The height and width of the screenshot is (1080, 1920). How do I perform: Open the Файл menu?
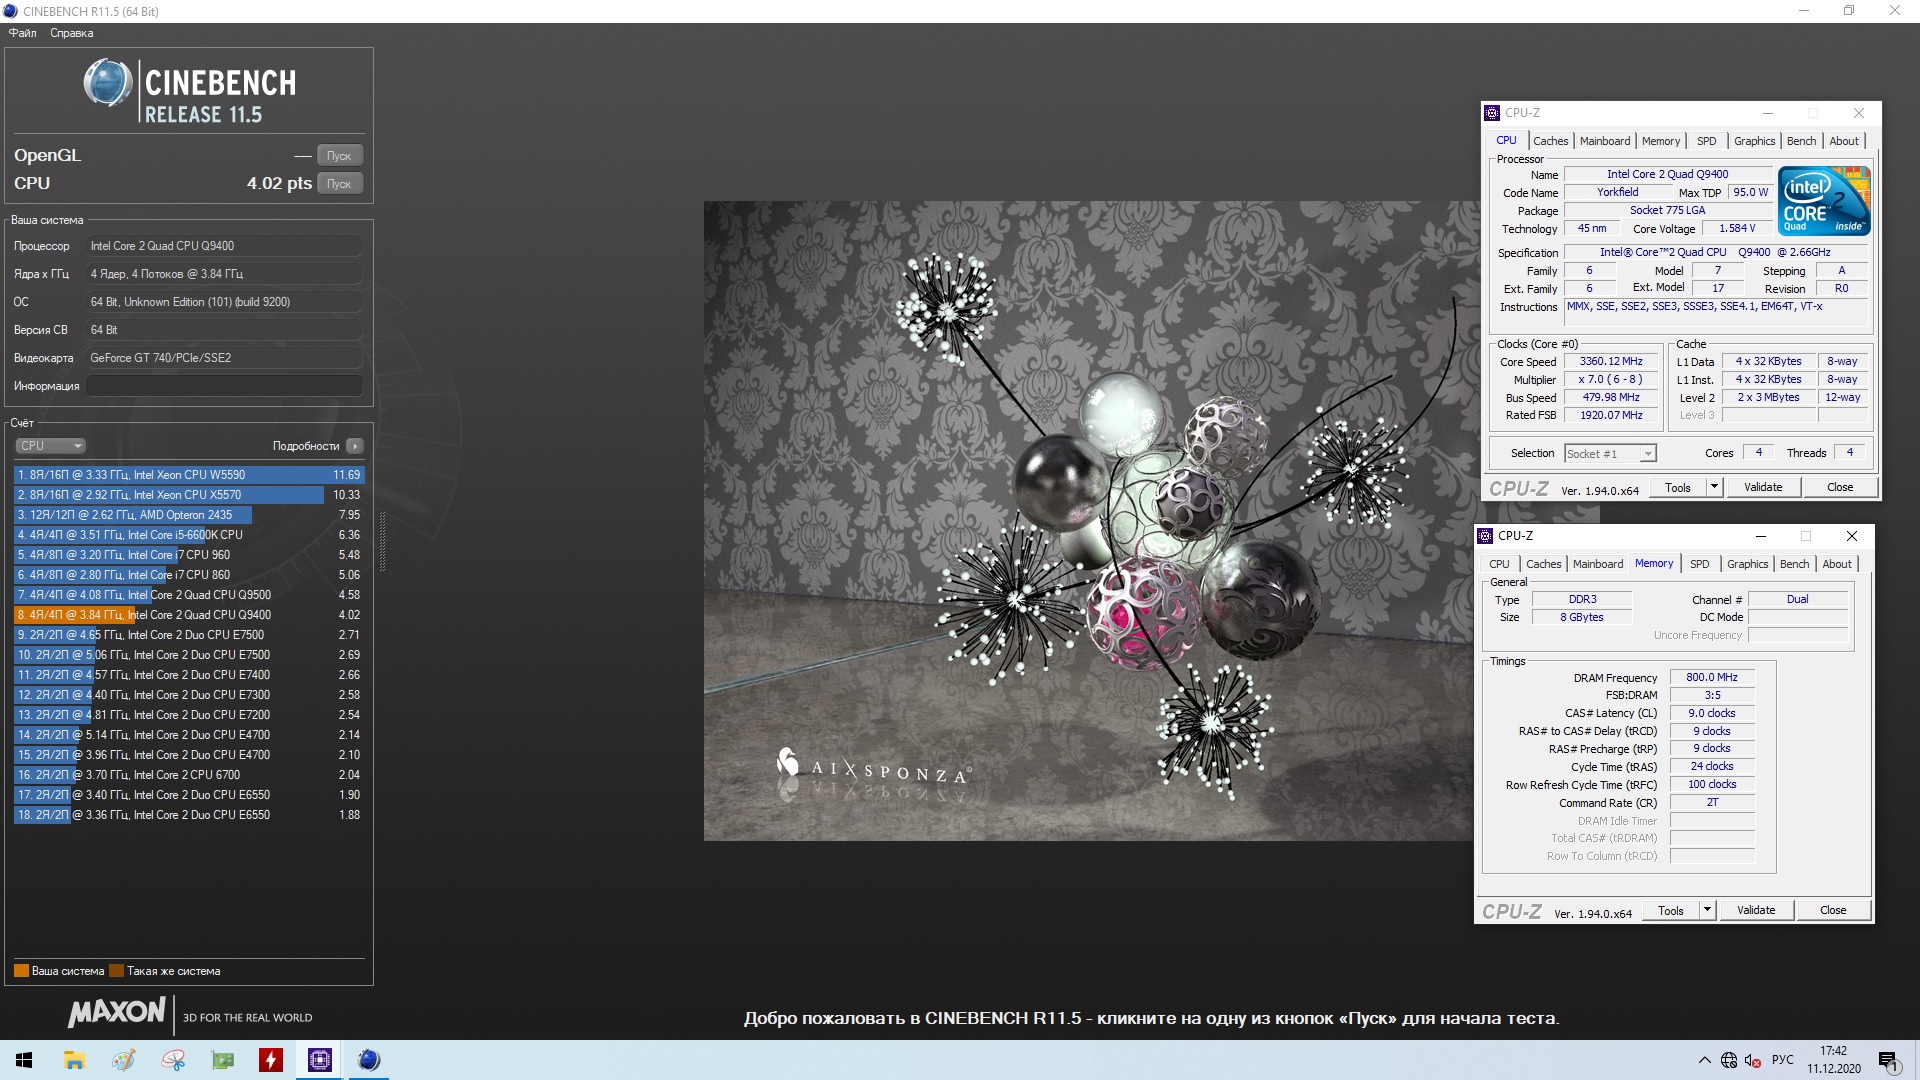pyautogui.click(x=22, y=33)
